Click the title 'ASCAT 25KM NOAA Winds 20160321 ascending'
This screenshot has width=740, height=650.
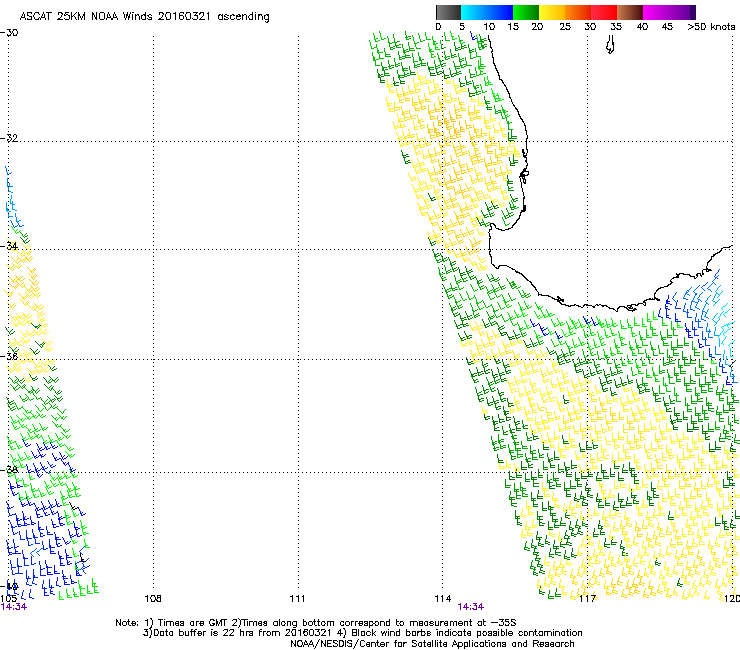point(144,17)
